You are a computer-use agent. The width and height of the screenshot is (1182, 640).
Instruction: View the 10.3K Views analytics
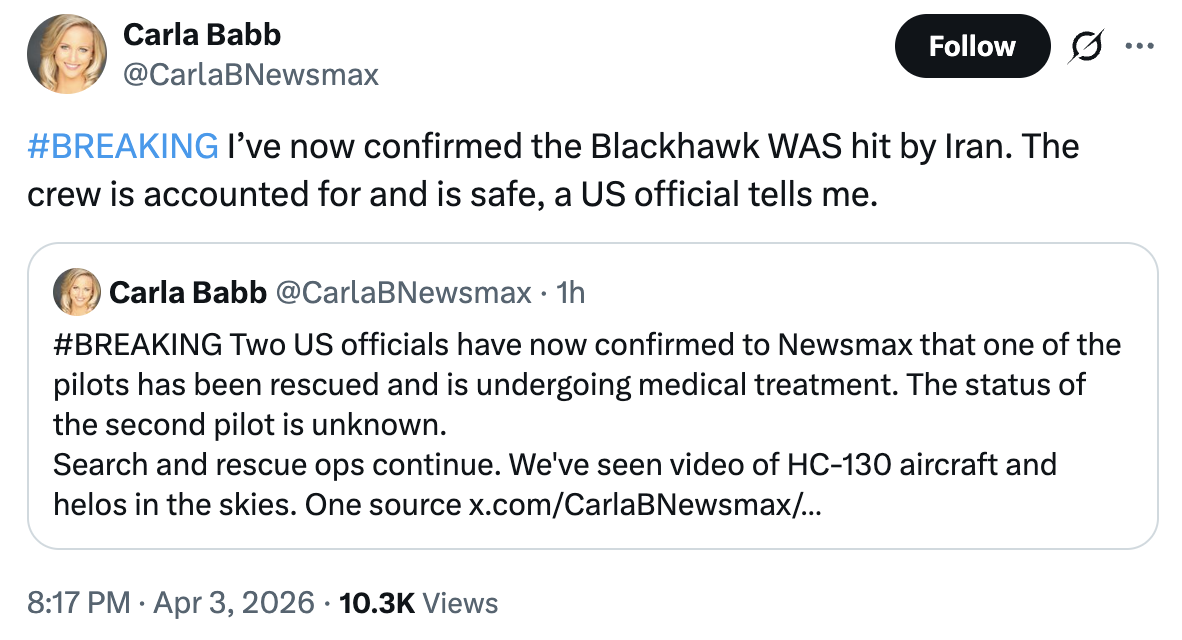click(419, 603)
